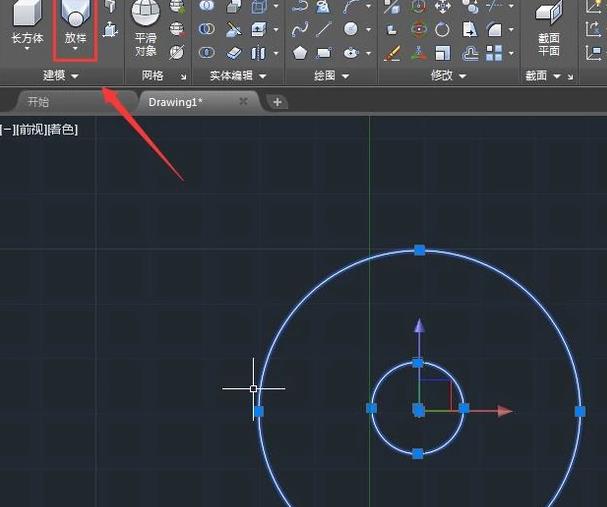The image size is (607, 507).
Task: Select the polygon tool in 绘图 panel
Action: 300,52
